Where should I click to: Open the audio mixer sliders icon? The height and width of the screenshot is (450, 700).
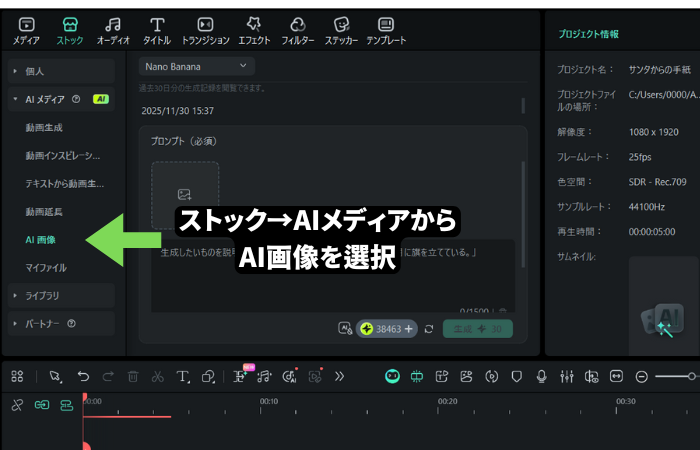[x=567, y=376]
